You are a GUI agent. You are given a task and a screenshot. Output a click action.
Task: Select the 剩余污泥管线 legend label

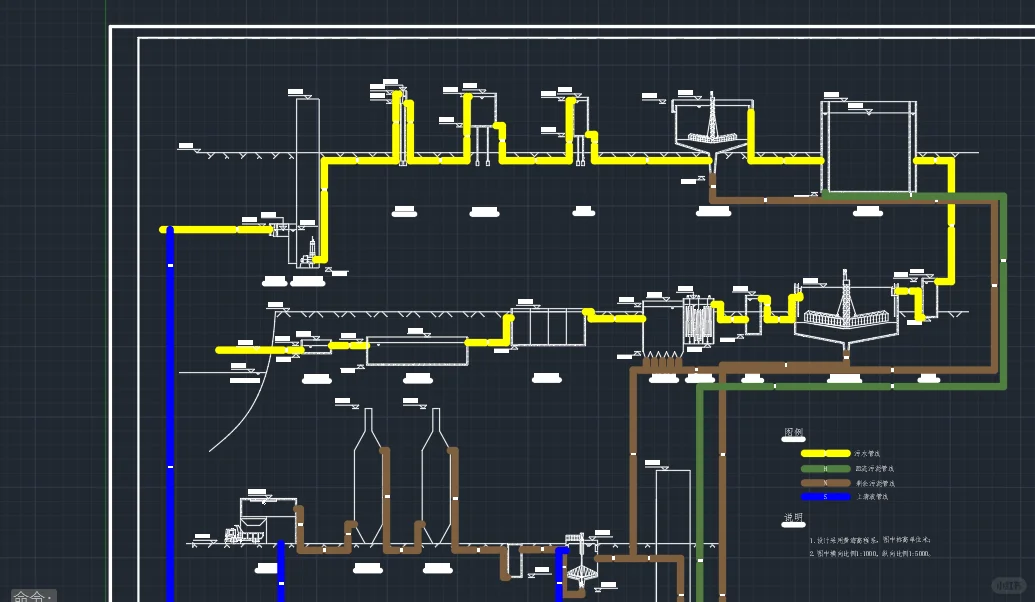[875, 483]
